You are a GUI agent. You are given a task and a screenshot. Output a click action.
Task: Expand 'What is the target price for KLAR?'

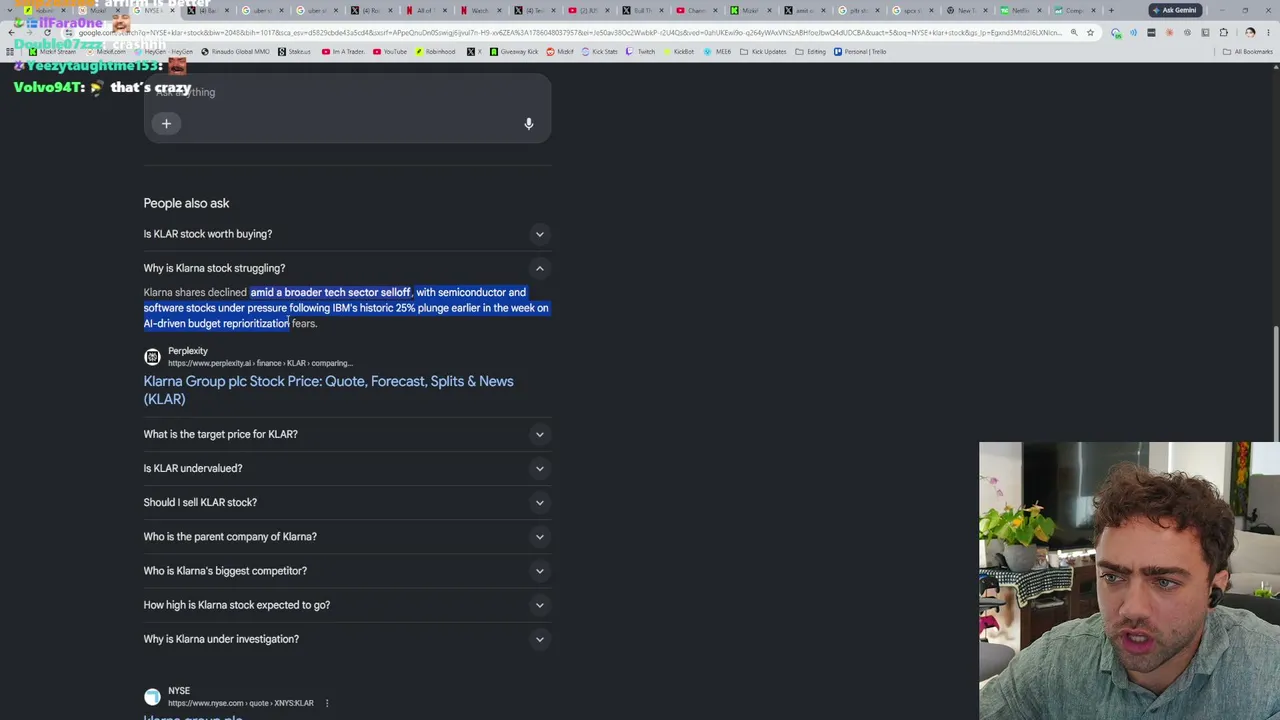347,434
